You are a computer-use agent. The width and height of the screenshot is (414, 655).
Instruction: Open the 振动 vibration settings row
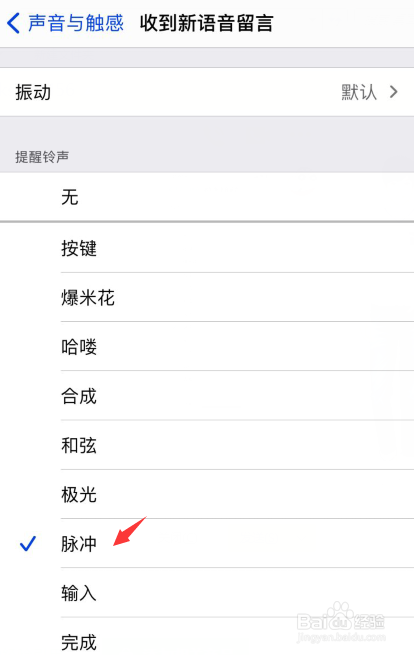tap(207, 92)
